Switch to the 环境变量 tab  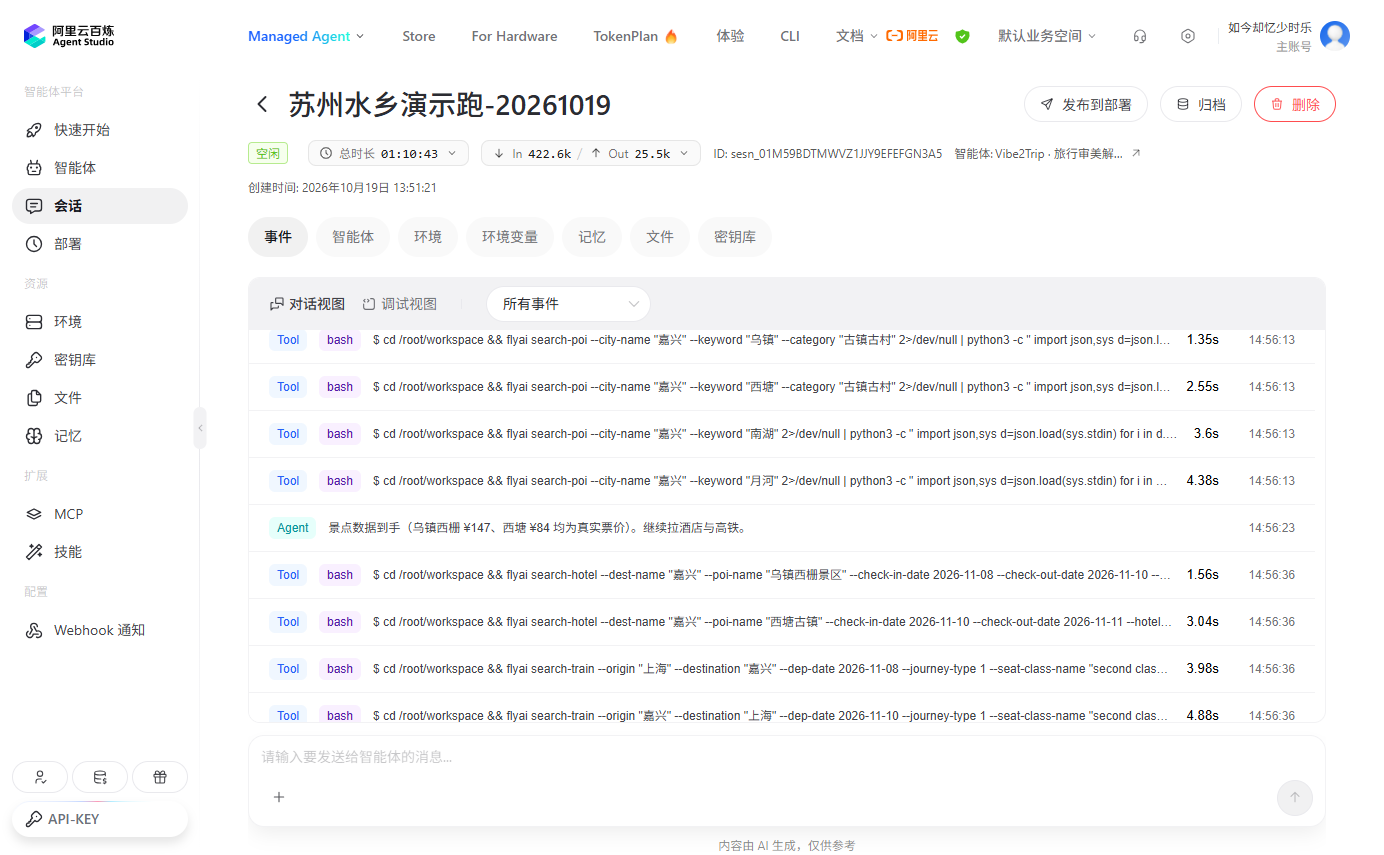[x=510, y=237]
